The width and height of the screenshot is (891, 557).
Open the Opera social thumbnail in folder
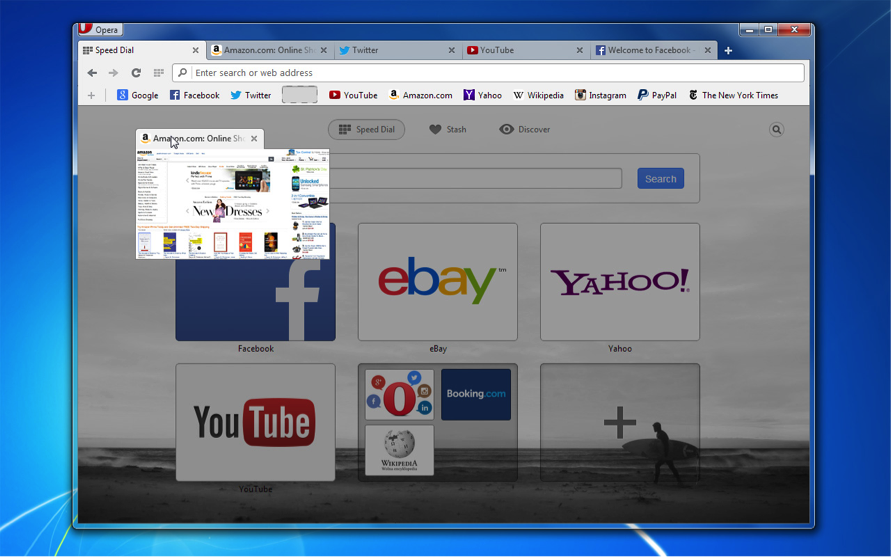click(399, 394)
